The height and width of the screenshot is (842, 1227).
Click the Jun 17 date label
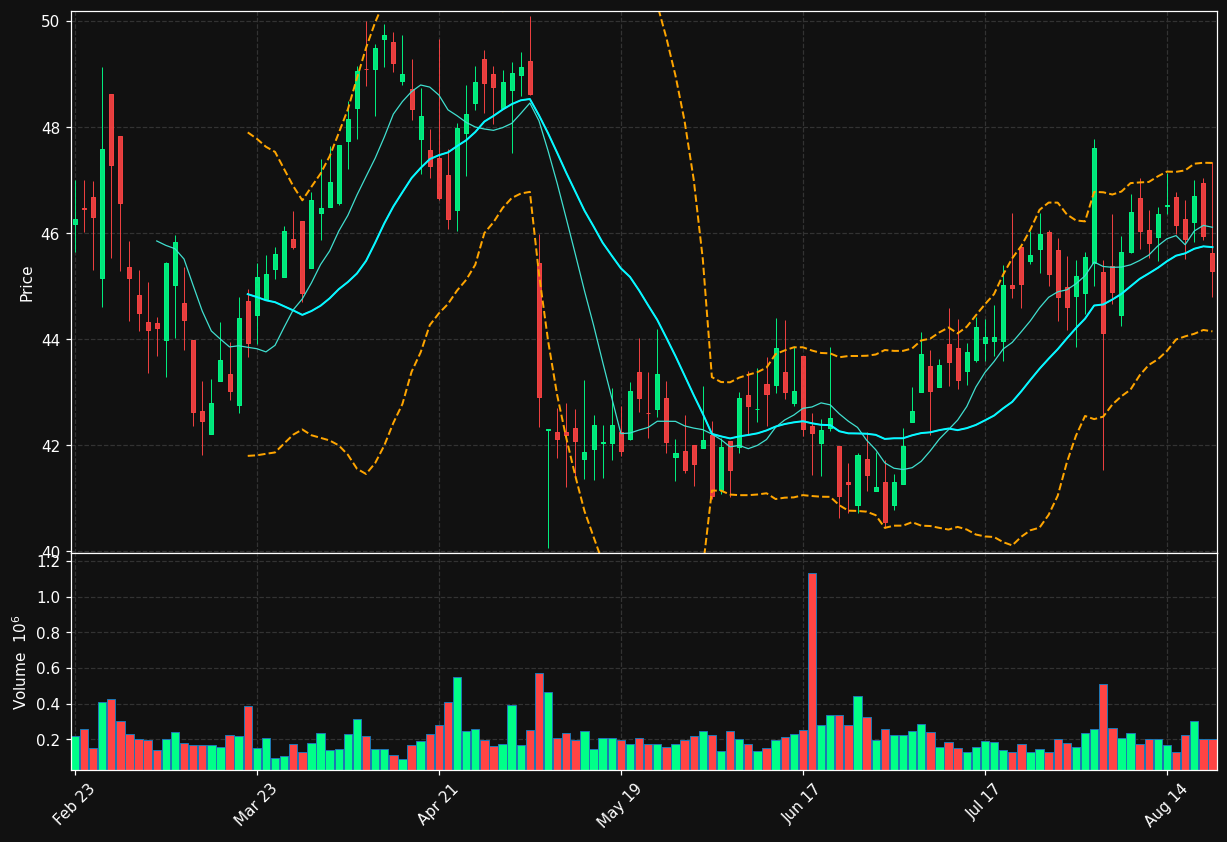tap(802, 804)
